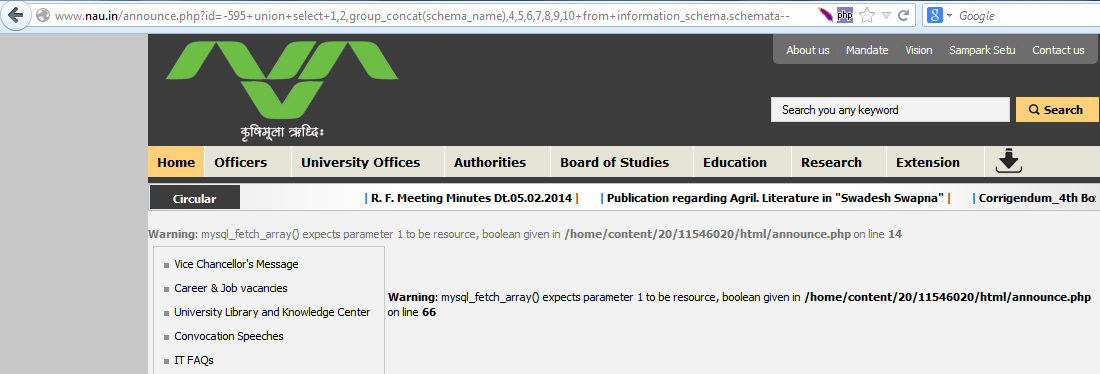Open the University Offices menu item
The height and width of the screenshot is (374, 1100).
(361, 162)
